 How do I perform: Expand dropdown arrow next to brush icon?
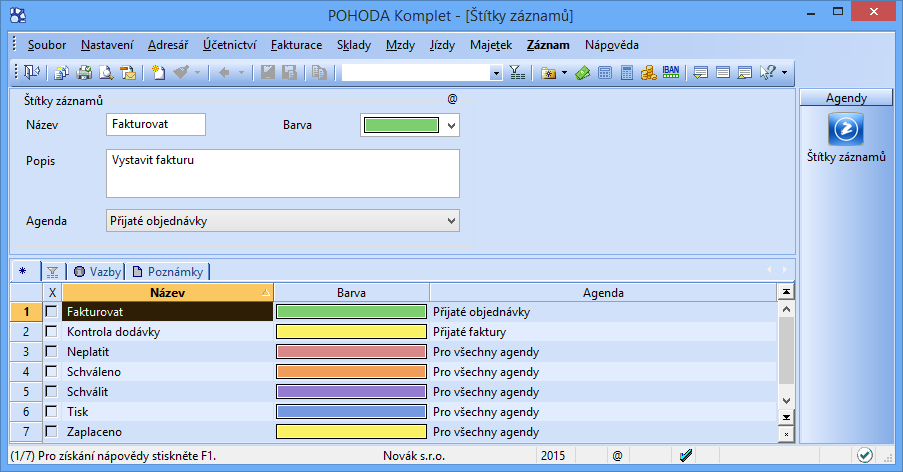point(198,73)
